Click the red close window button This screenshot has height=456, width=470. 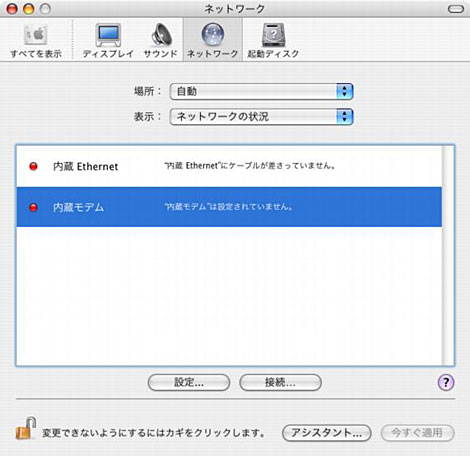click(x=12, y=9)
